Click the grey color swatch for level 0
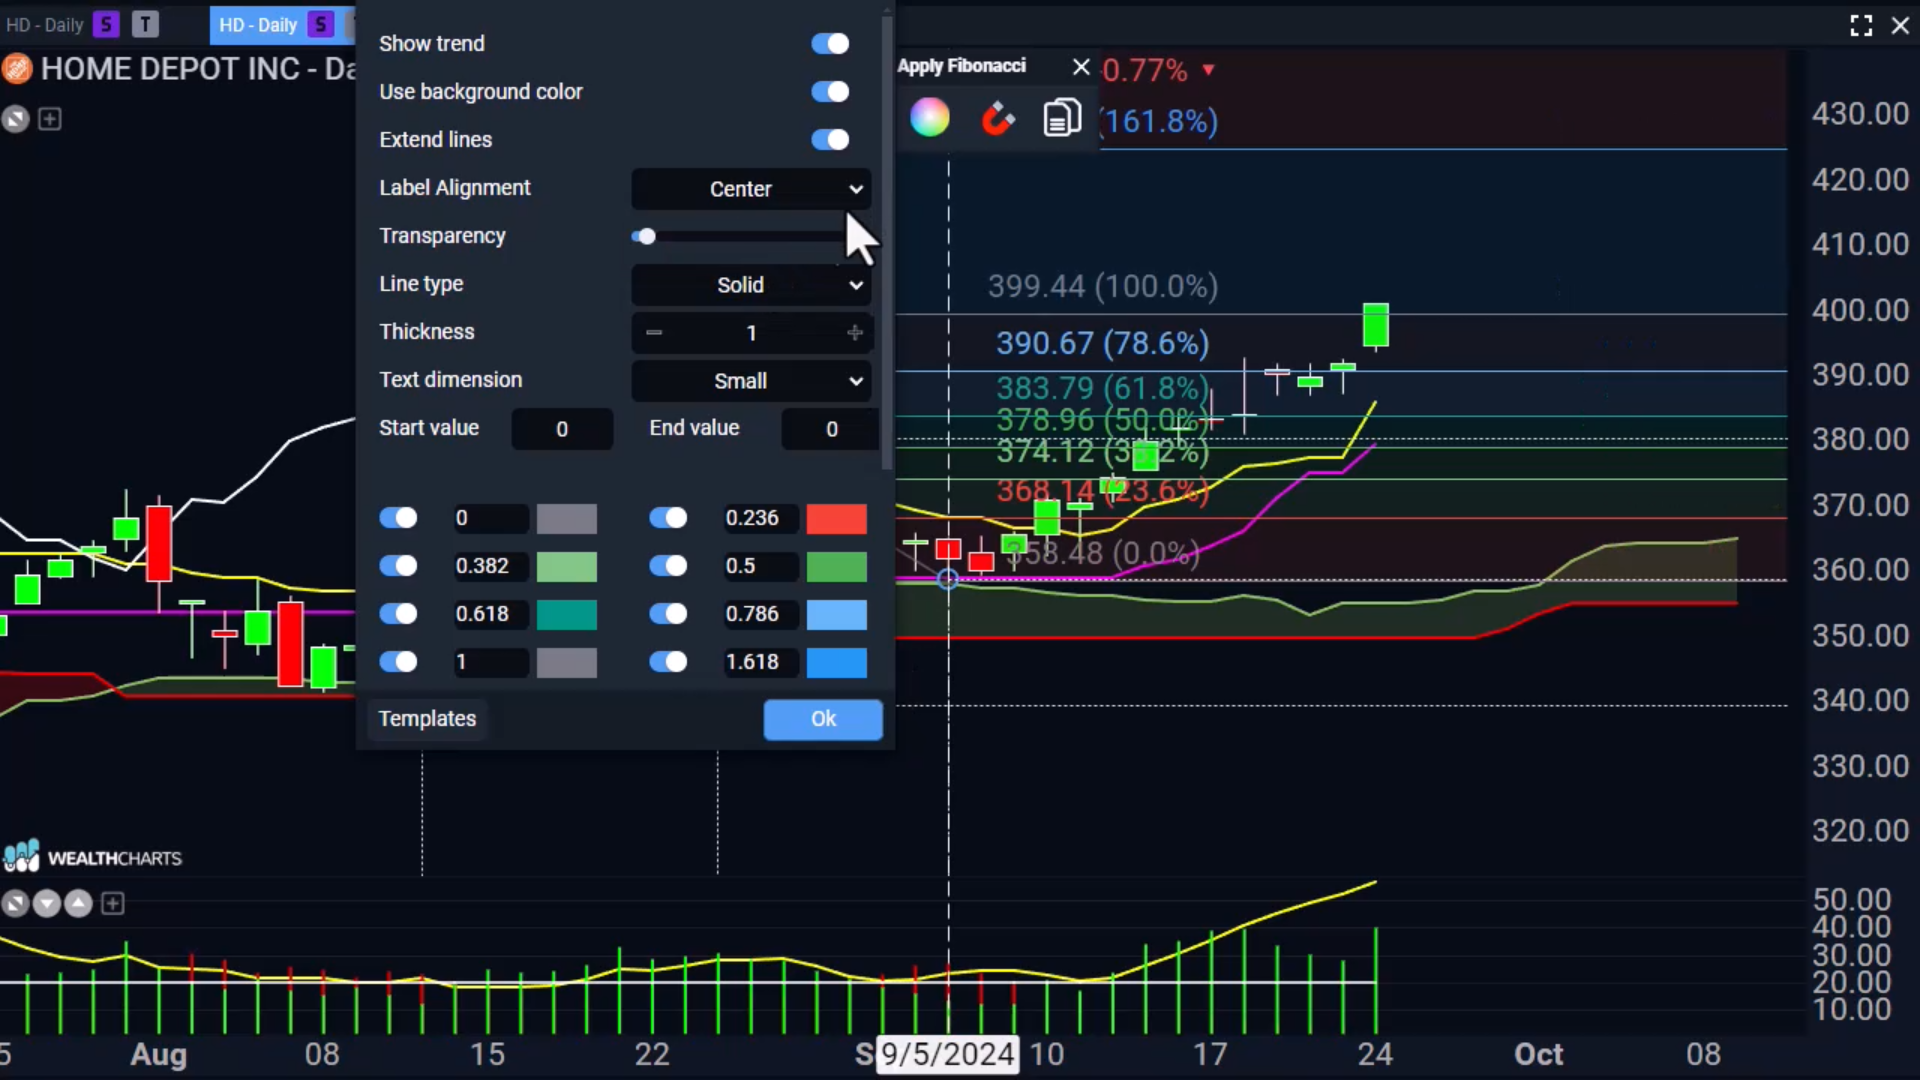 click(x=567, y=519)
